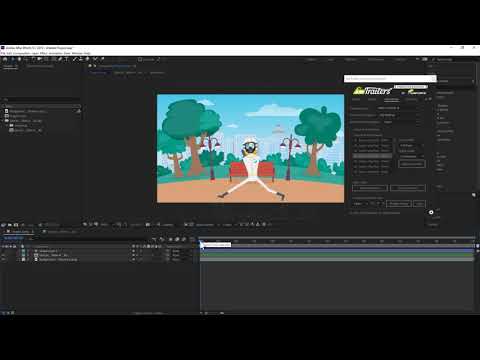
Task: Toggle visibility of the second timeline layer
Action: point(3,255)
